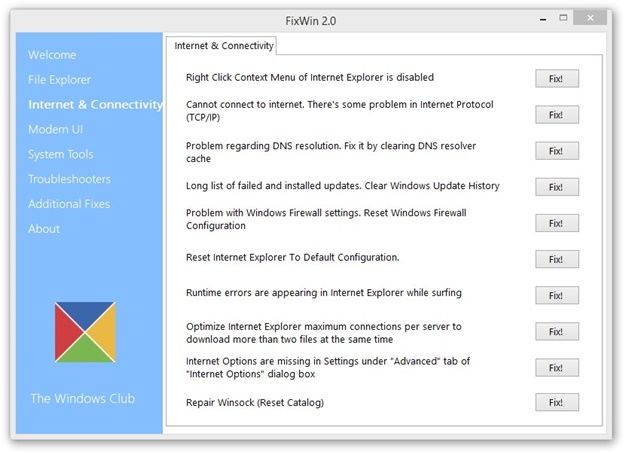Viewport: 625px width, 454px height.
Task: Fix disabled right click context menu
Action: point(557,79)
